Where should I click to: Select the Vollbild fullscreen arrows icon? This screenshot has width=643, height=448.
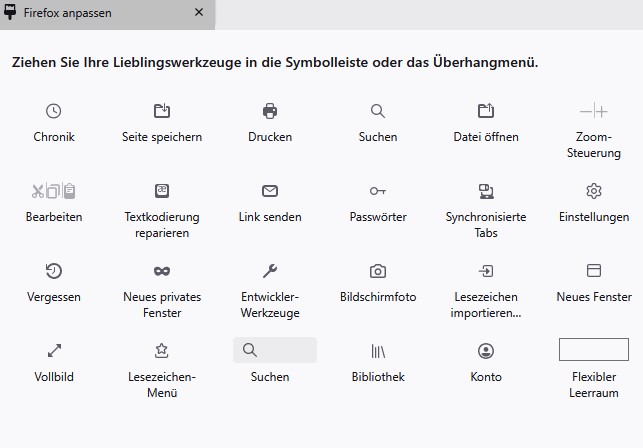coord(54,351)
